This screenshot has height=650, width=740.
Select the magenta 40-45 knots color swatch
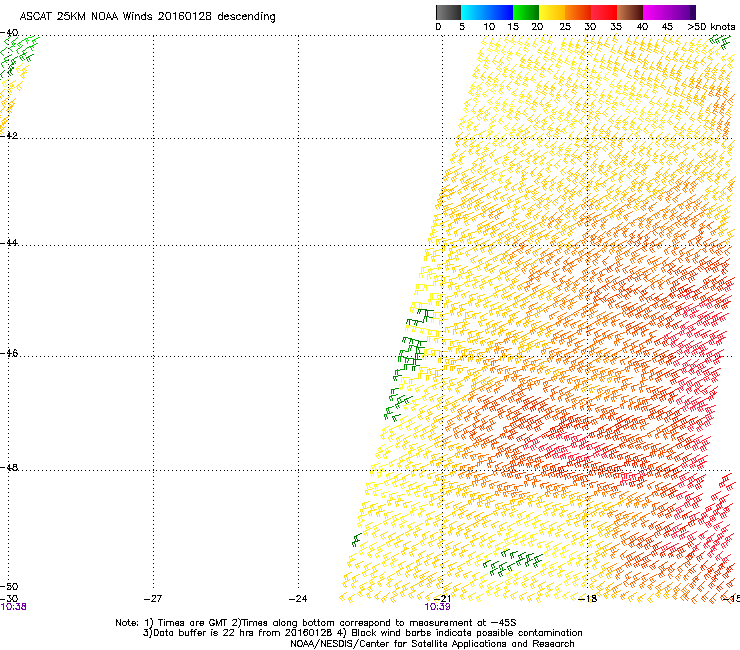[656, 12]
